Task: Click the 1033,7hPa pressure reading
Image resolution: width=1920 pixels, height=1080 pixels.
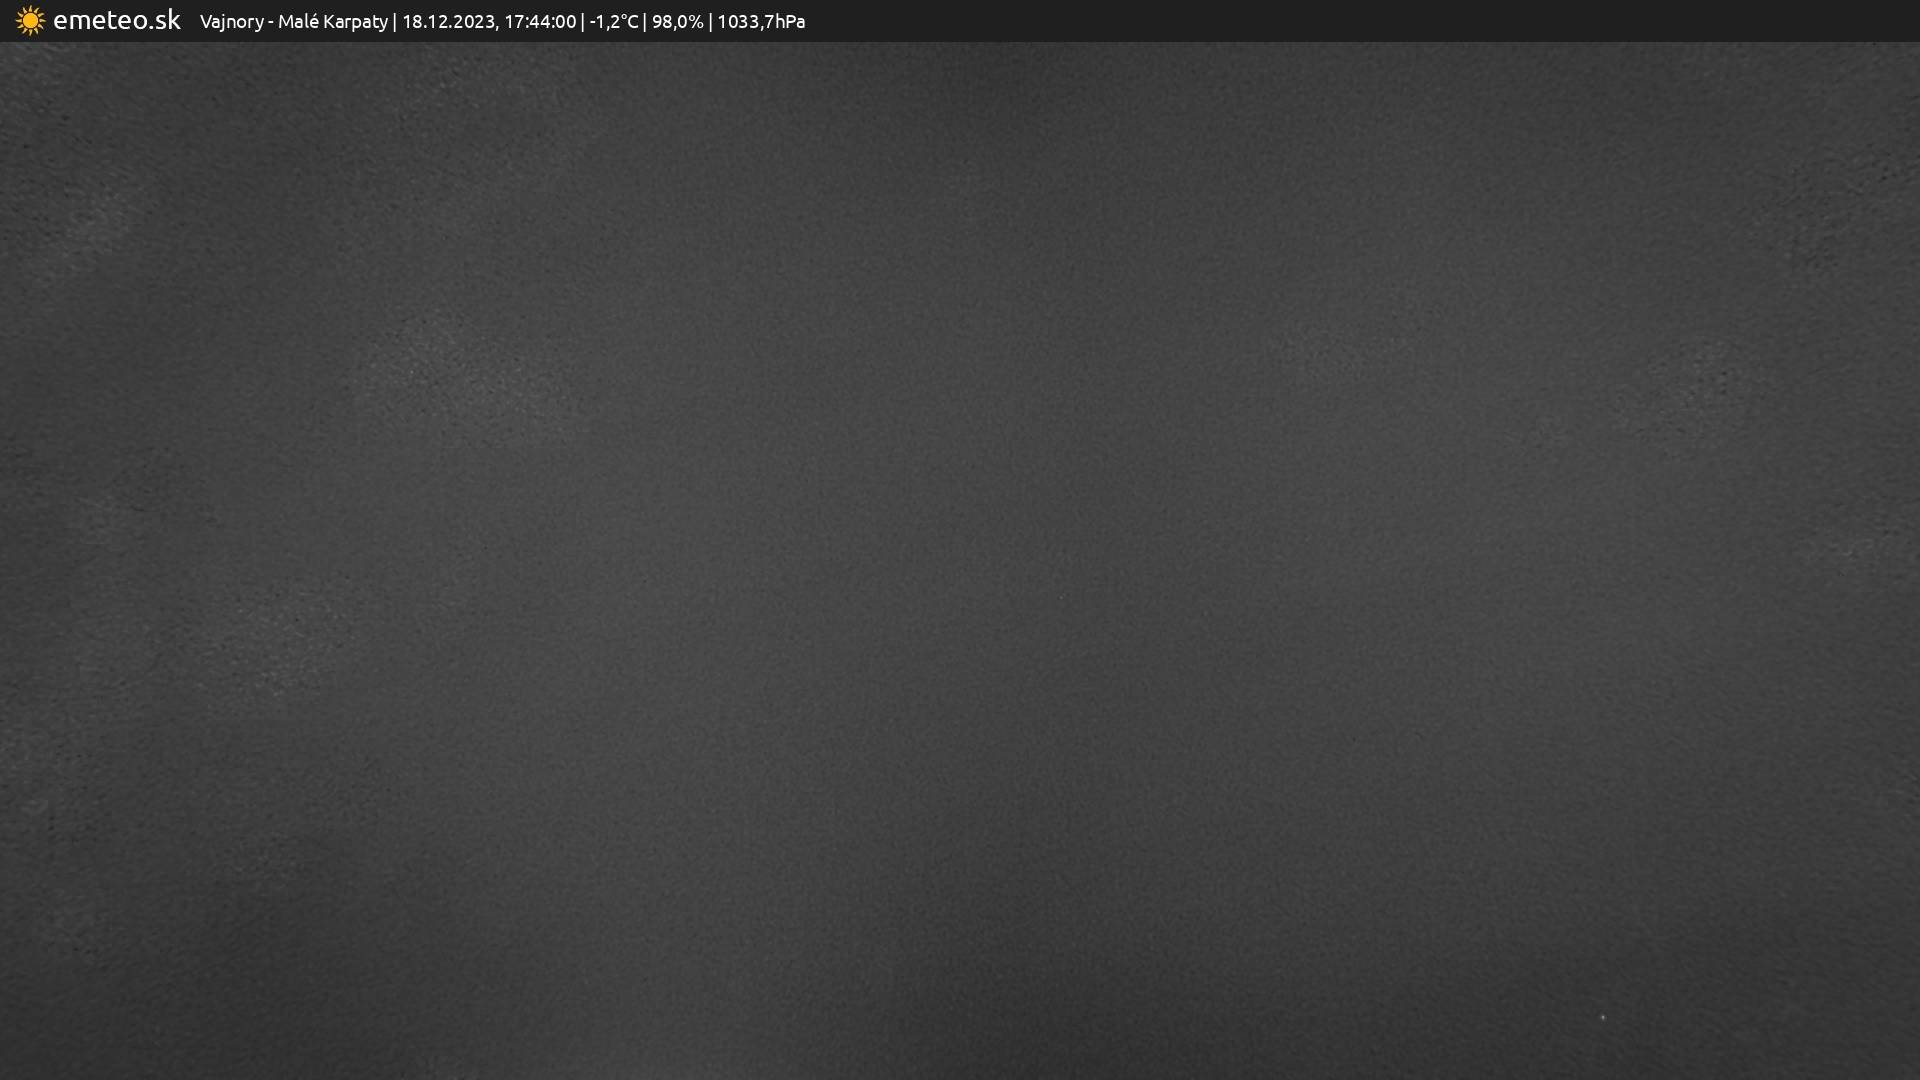Action: 761,21
